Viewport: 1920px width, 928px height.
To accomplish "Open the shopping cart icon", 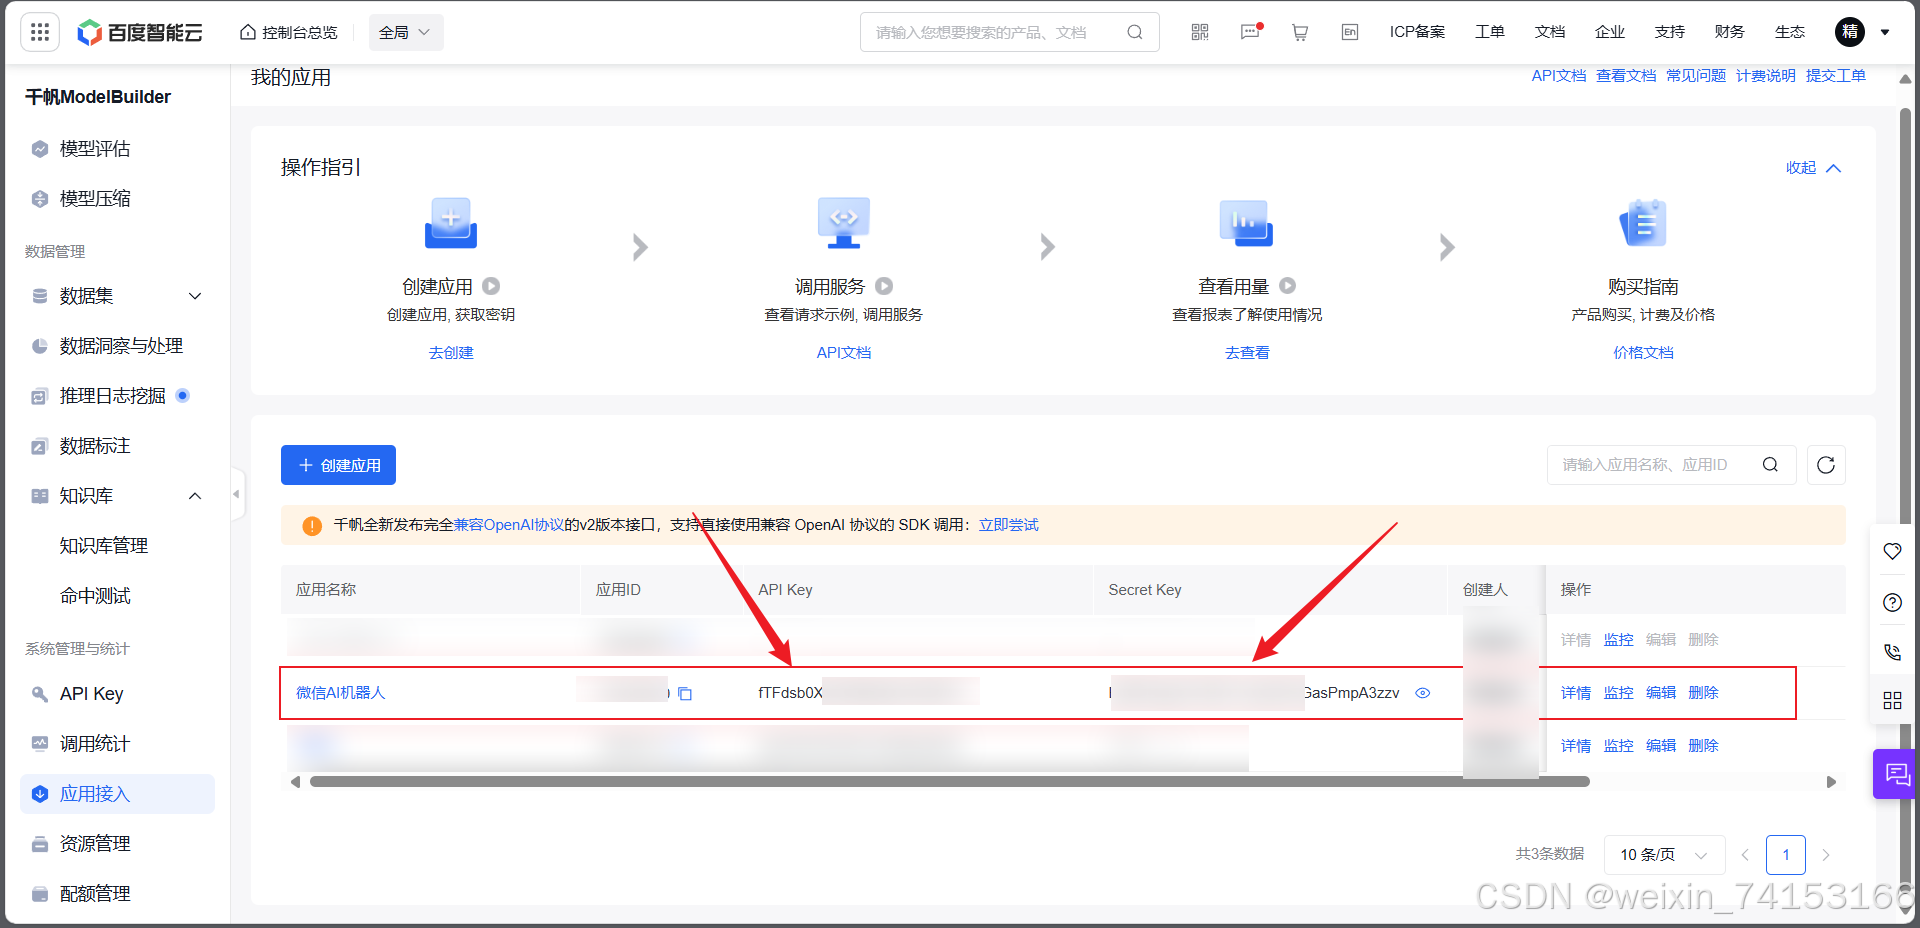I will point(1300,32).
